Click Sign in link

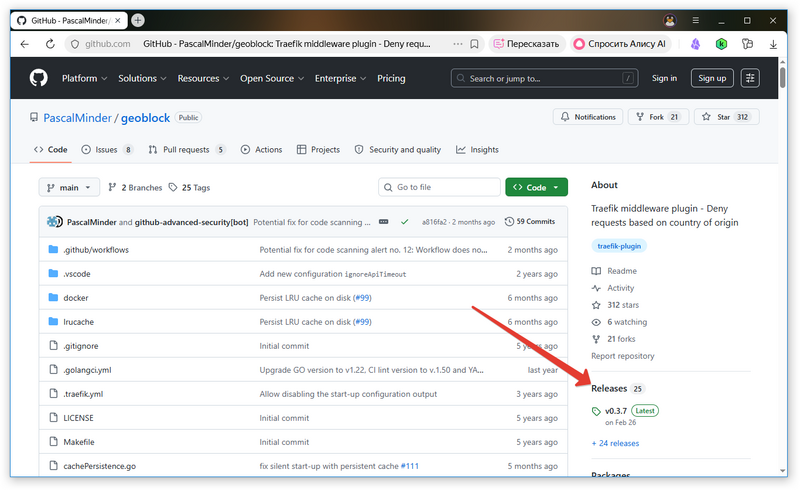(x=664, y=78)
